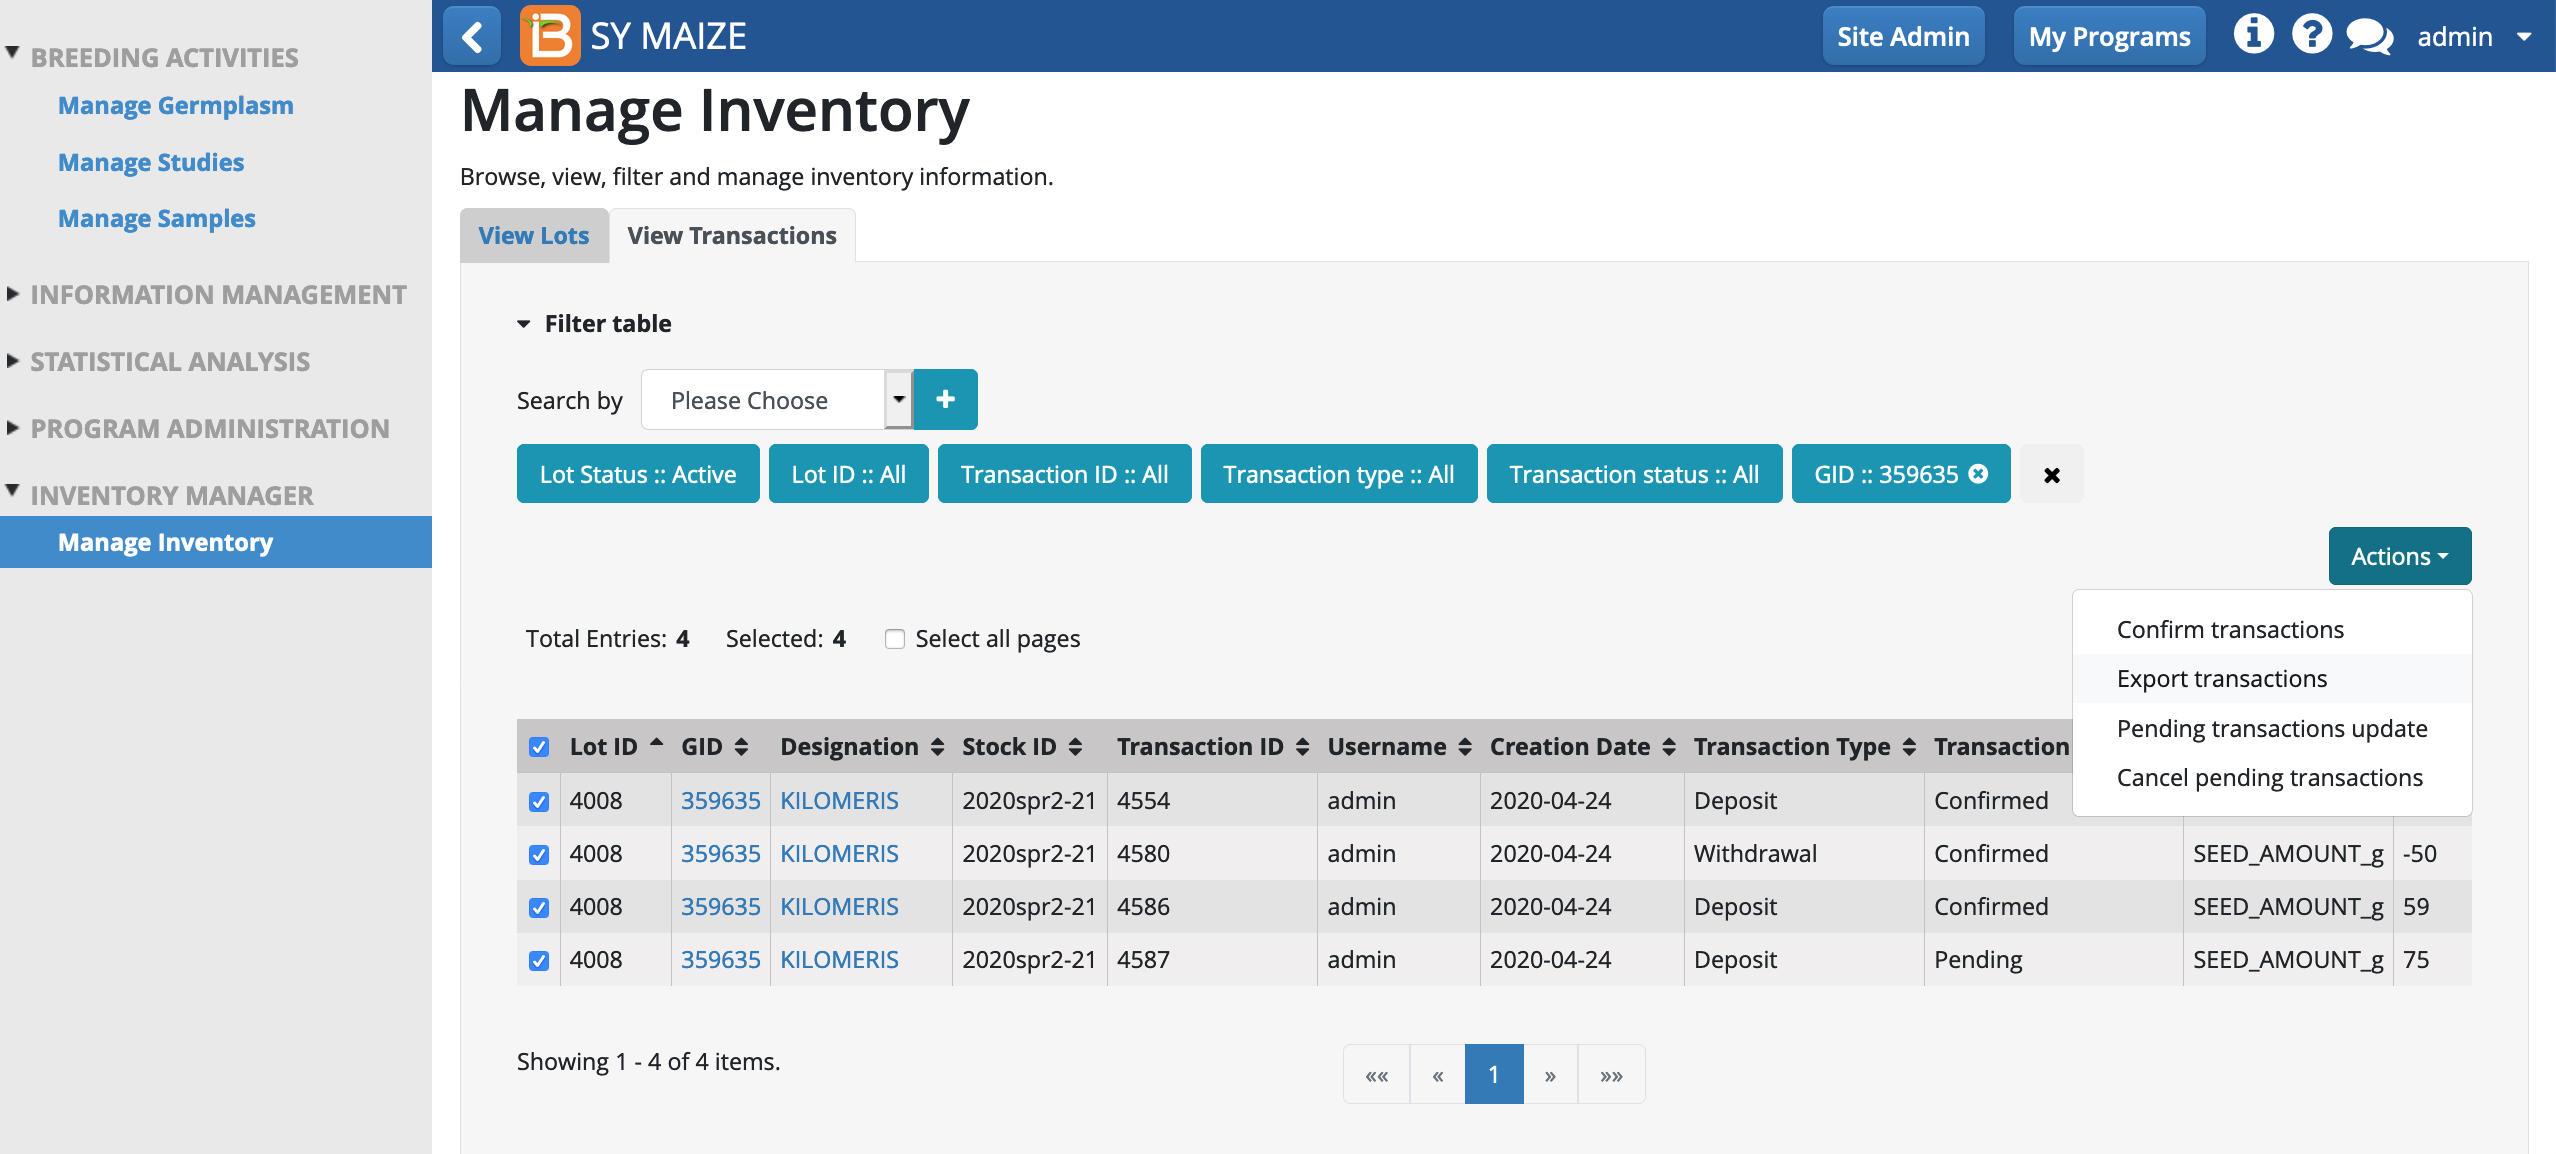2556x1154 pixels.
Task: Go to last page pagination arrow
Action: pos(1611,1075)
